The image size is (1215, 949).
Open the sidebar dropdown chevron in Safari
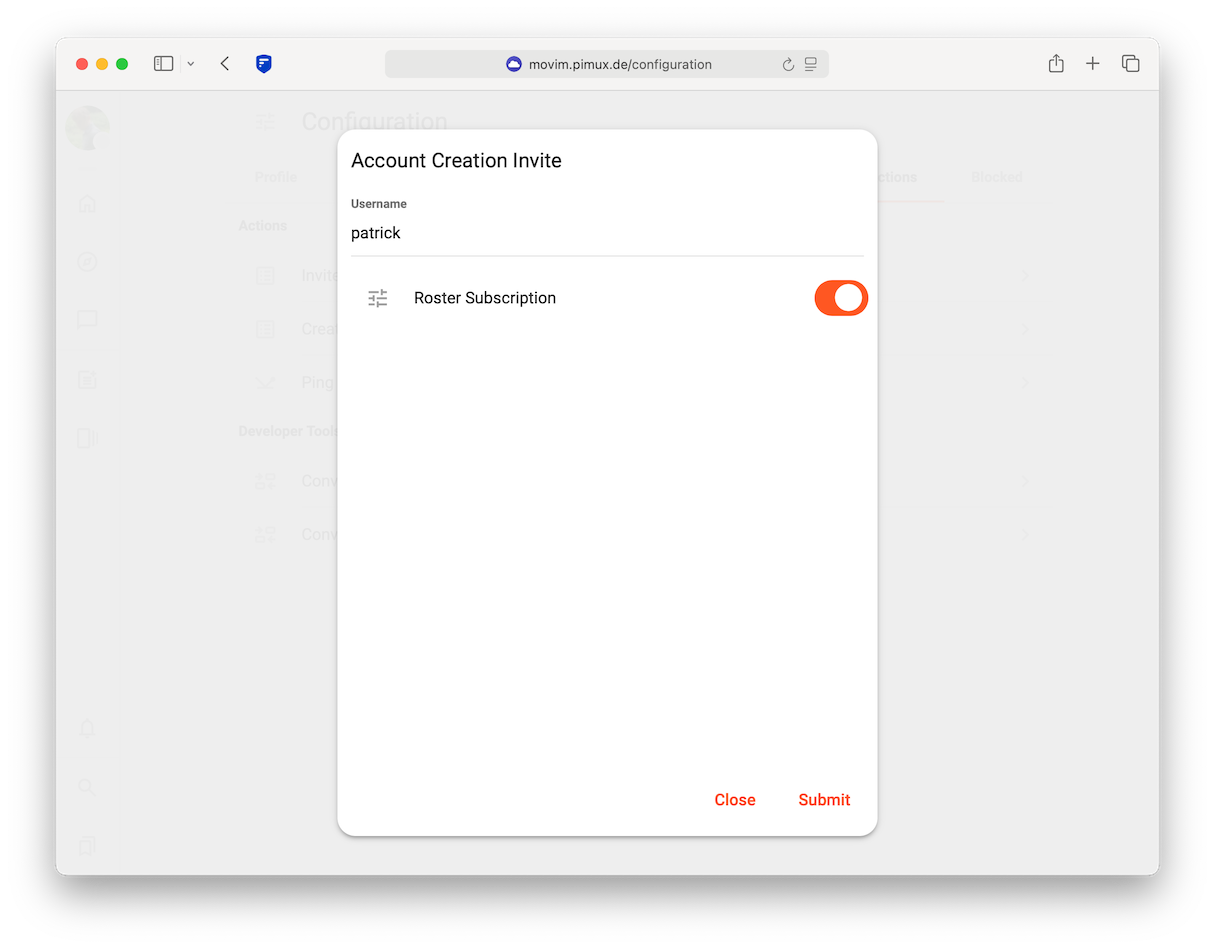pos(190,63)
